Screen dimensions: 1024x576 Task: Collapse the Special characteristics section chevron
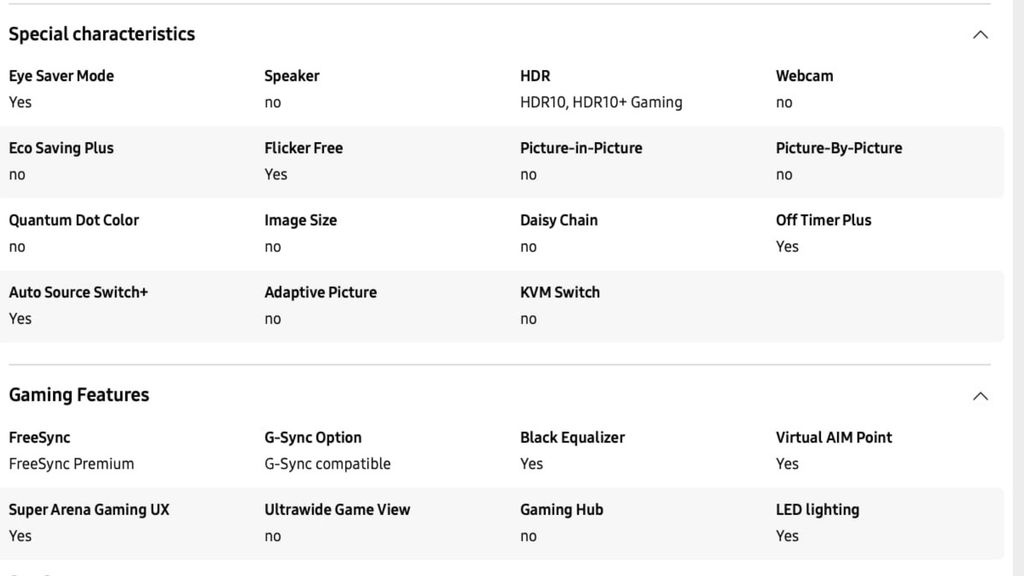[x=980, y=35]
